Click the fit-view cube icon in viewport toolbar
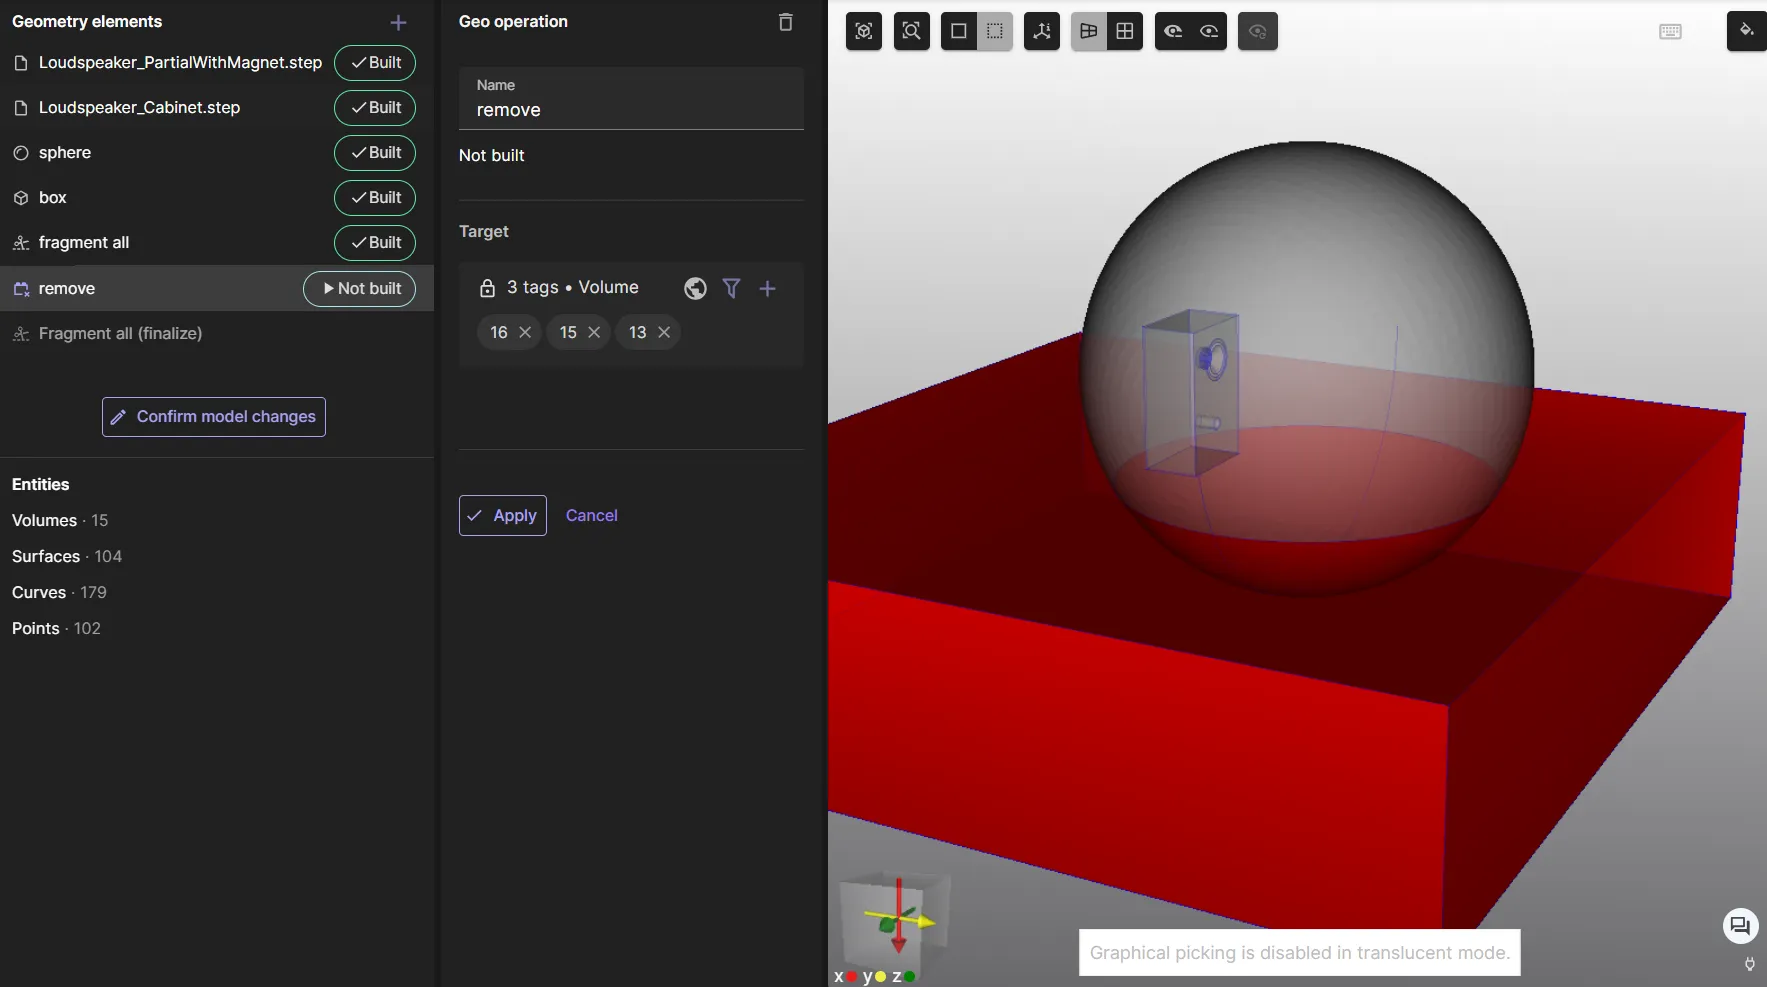1767x987 pixels. click(864, 31)
